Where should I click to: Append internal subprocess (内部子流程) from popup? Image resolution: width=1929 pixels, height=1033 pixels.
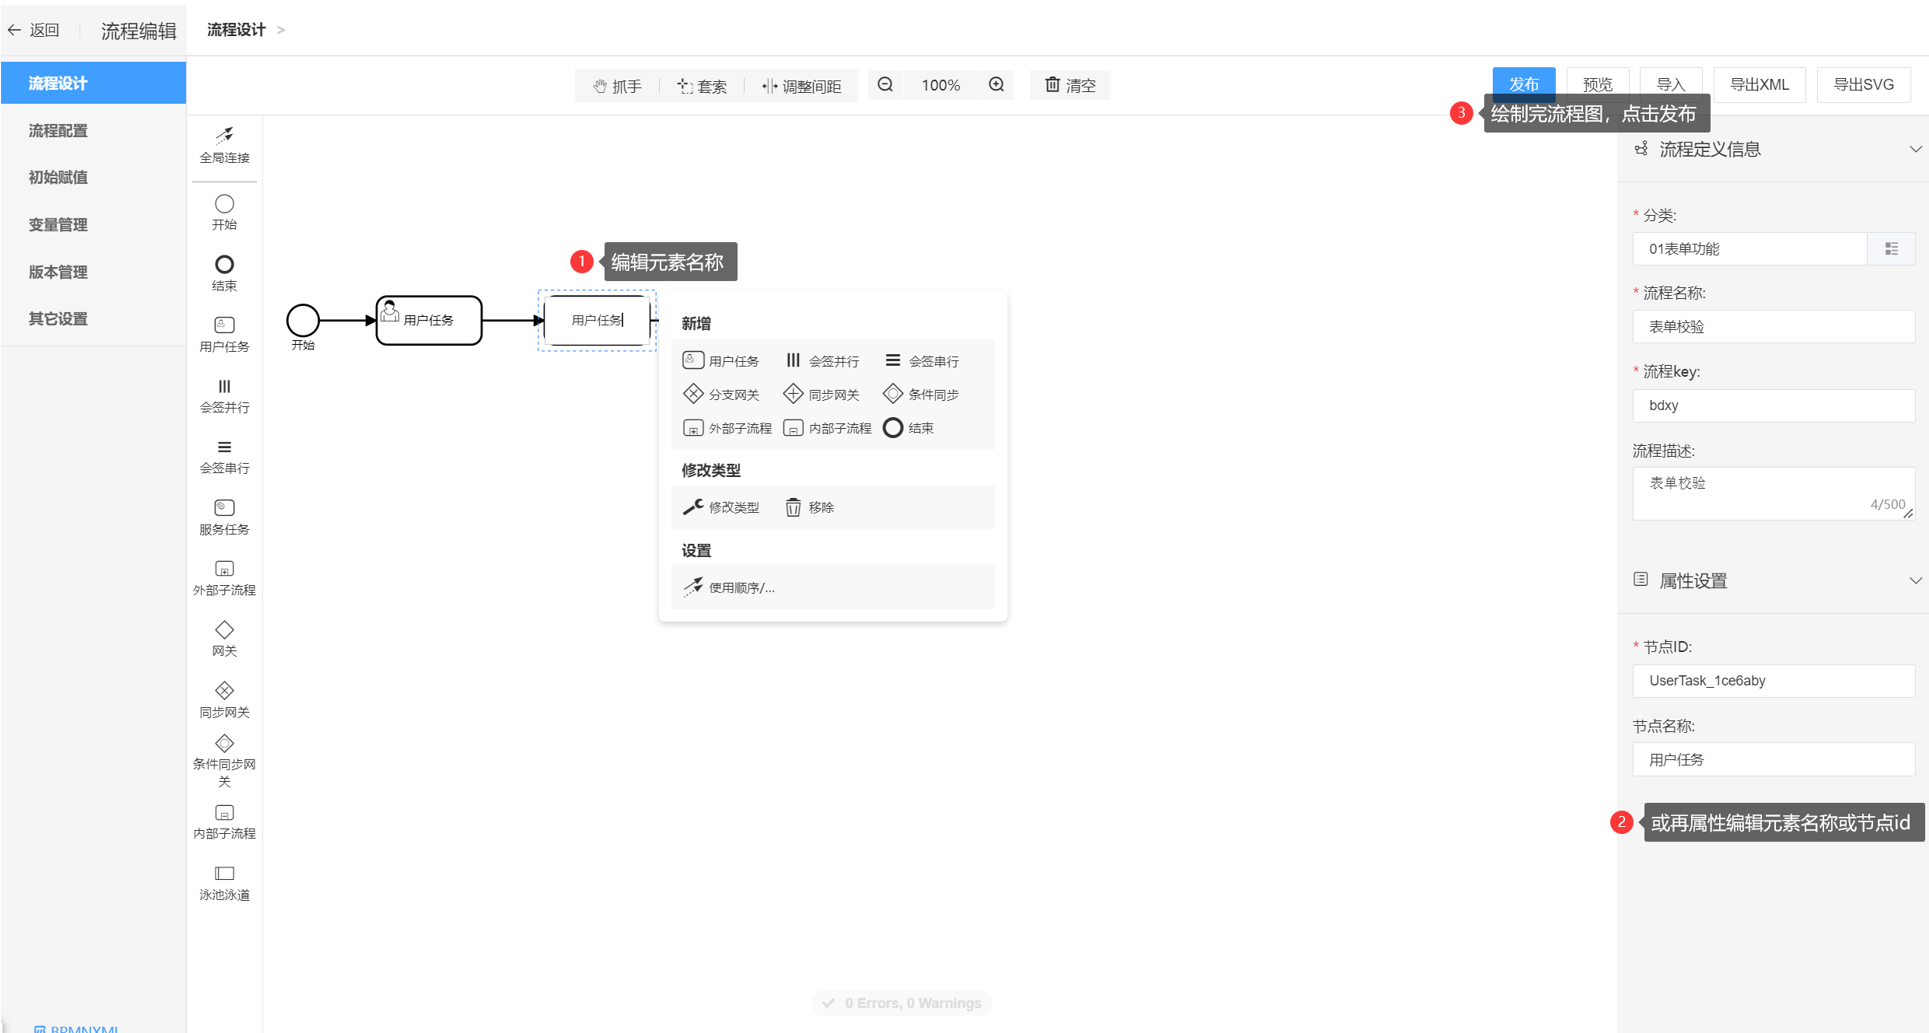[827, 428]
